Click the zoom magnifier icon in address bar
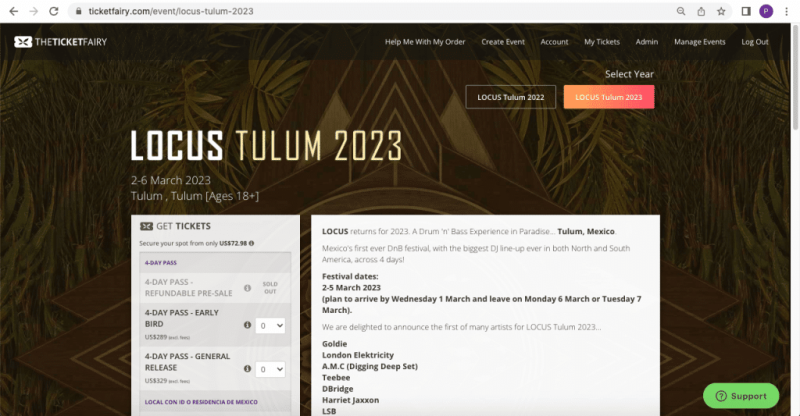Image resolution: width=800 pixels, height=416 pixels. tap(681, 11)
